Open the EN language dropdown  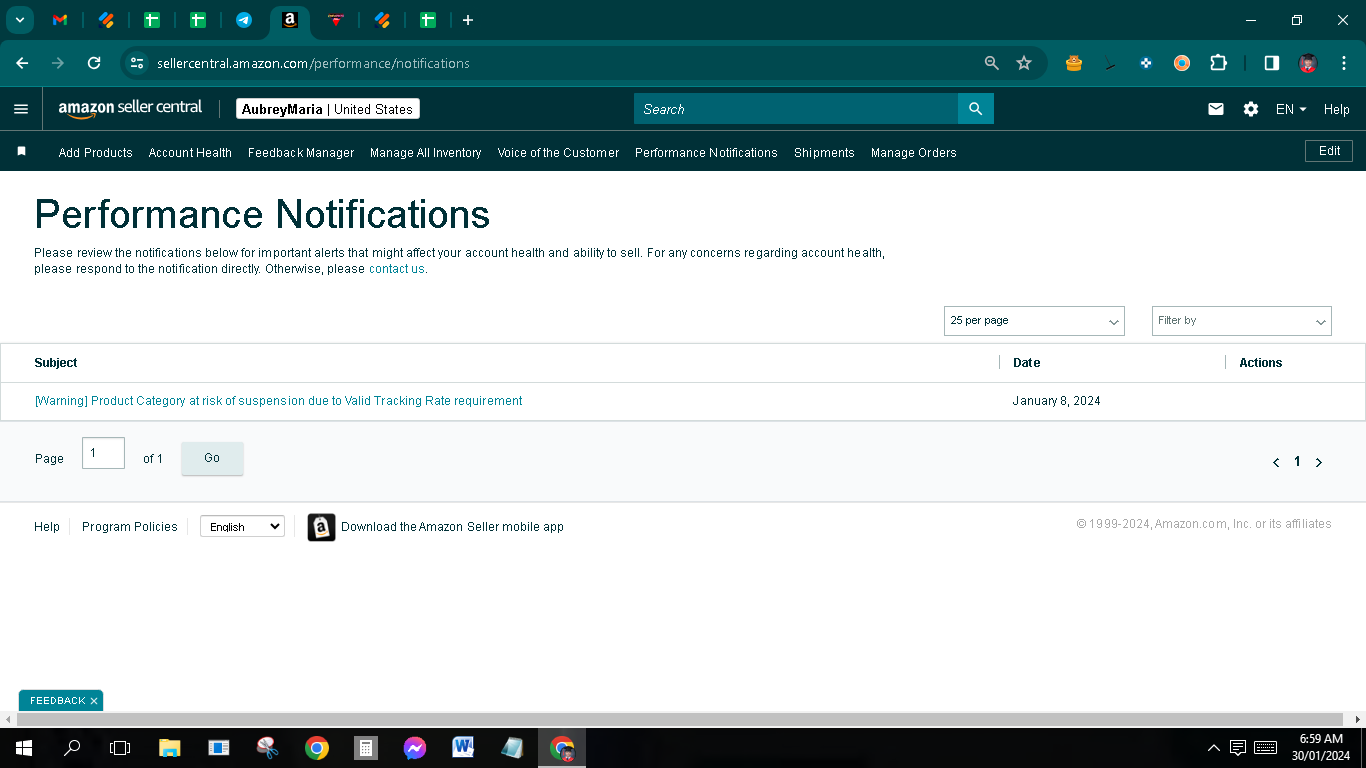pos(1291,109)
